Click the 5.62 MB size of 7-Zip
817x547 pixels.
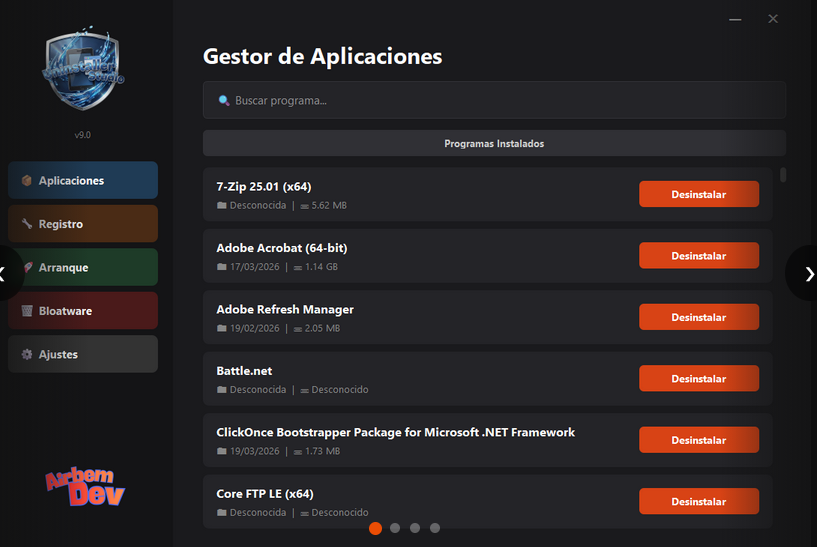coord(329,205)
